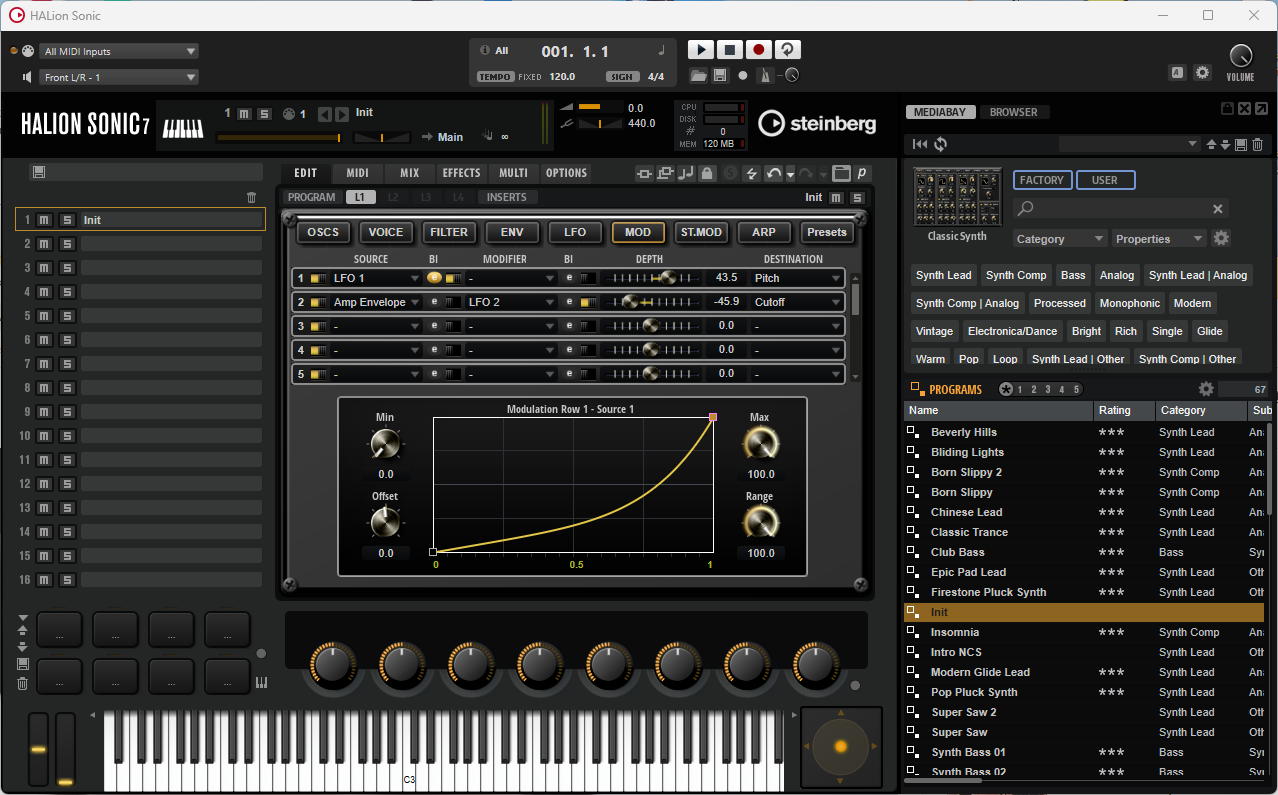
Task: Select the Insomnia program in the results list
Action: point(1084,632)
